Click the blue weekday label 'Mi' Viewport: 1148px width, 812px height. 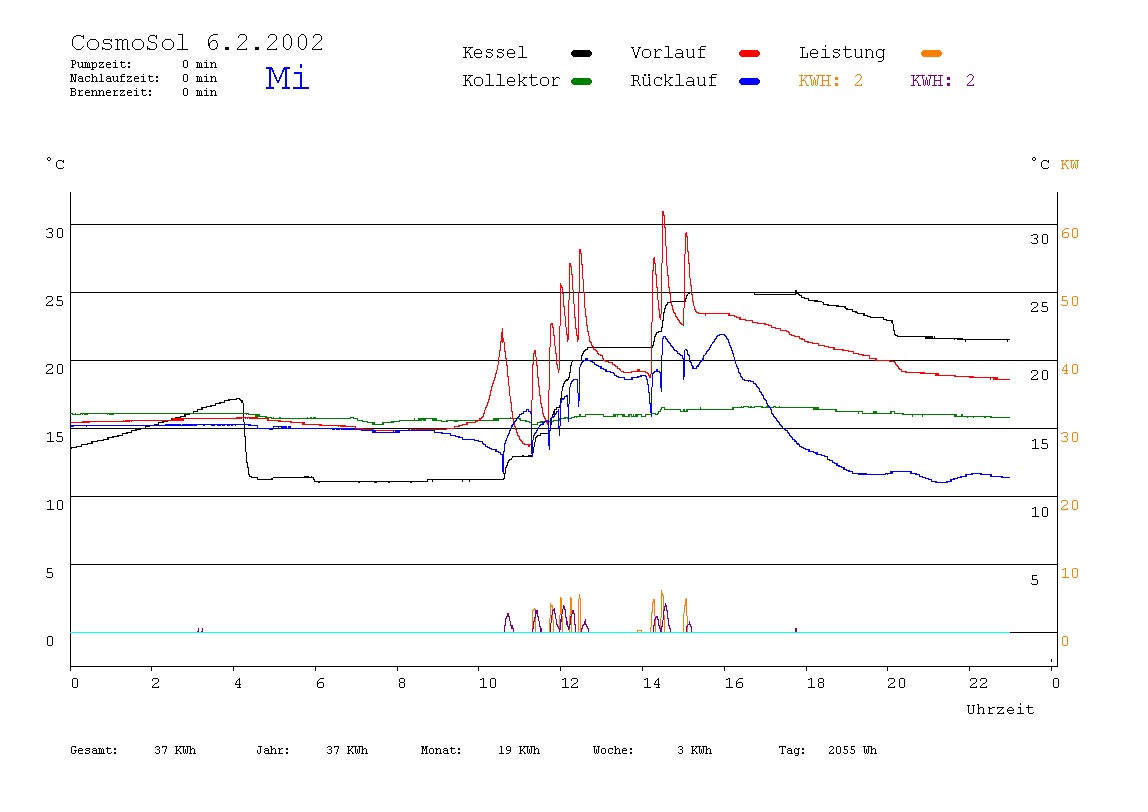click(287, 78)
